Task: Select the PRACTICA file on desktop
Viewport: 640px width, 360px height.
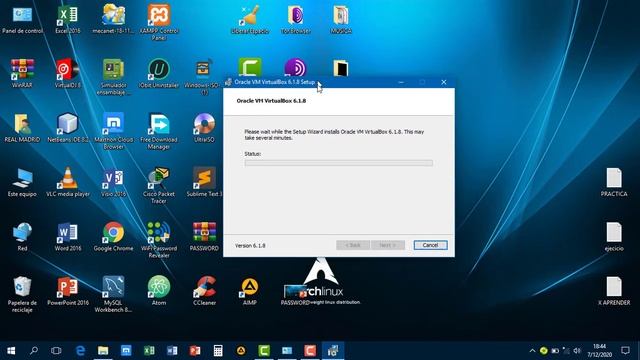Action: click(614, 182)
